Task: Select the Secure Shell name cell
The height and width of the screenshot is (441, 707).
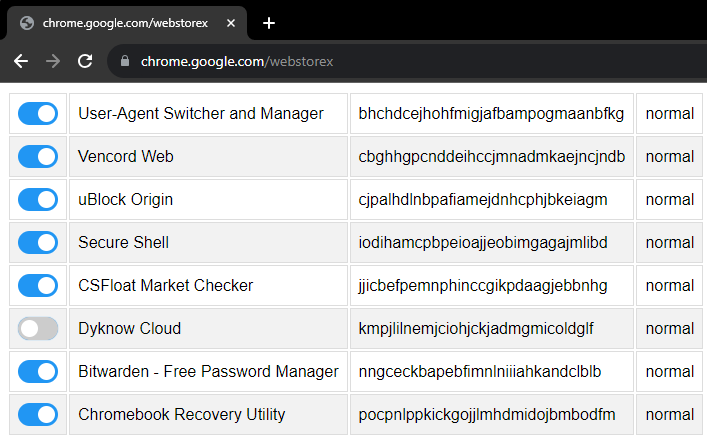Action: (x=208, y=243)
